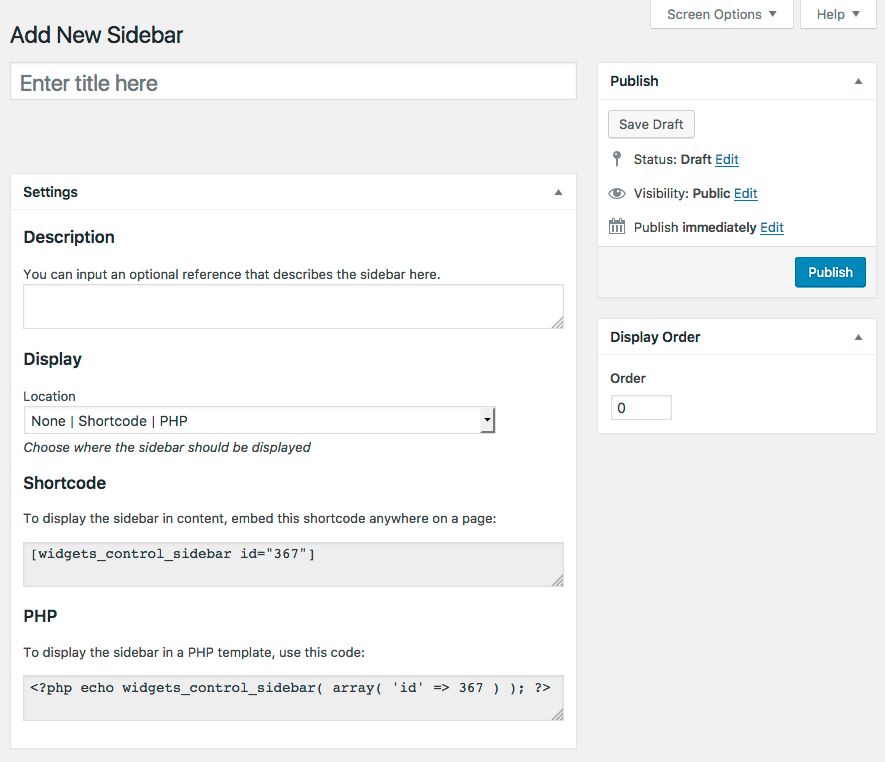This screenshot has height=762, width=885.
Task: Edit the draft status
Action: coord(727,159)
